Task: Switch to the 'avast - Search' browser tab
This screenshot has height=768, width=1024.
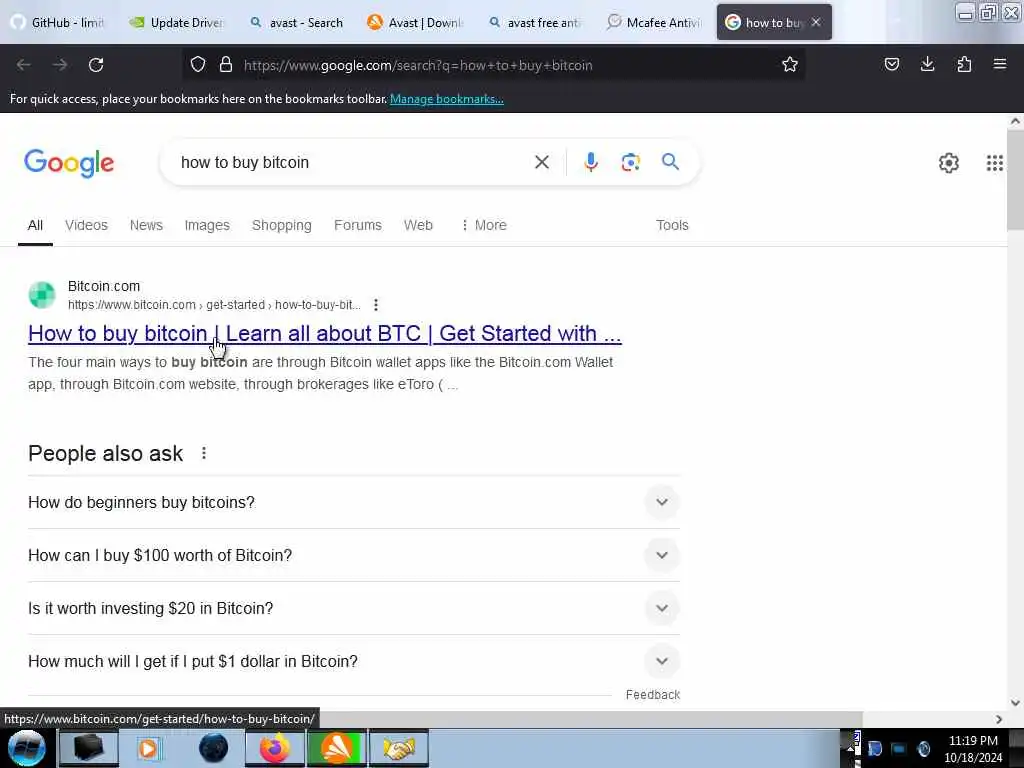Action: pyautogui.click(x=296, y=22)
